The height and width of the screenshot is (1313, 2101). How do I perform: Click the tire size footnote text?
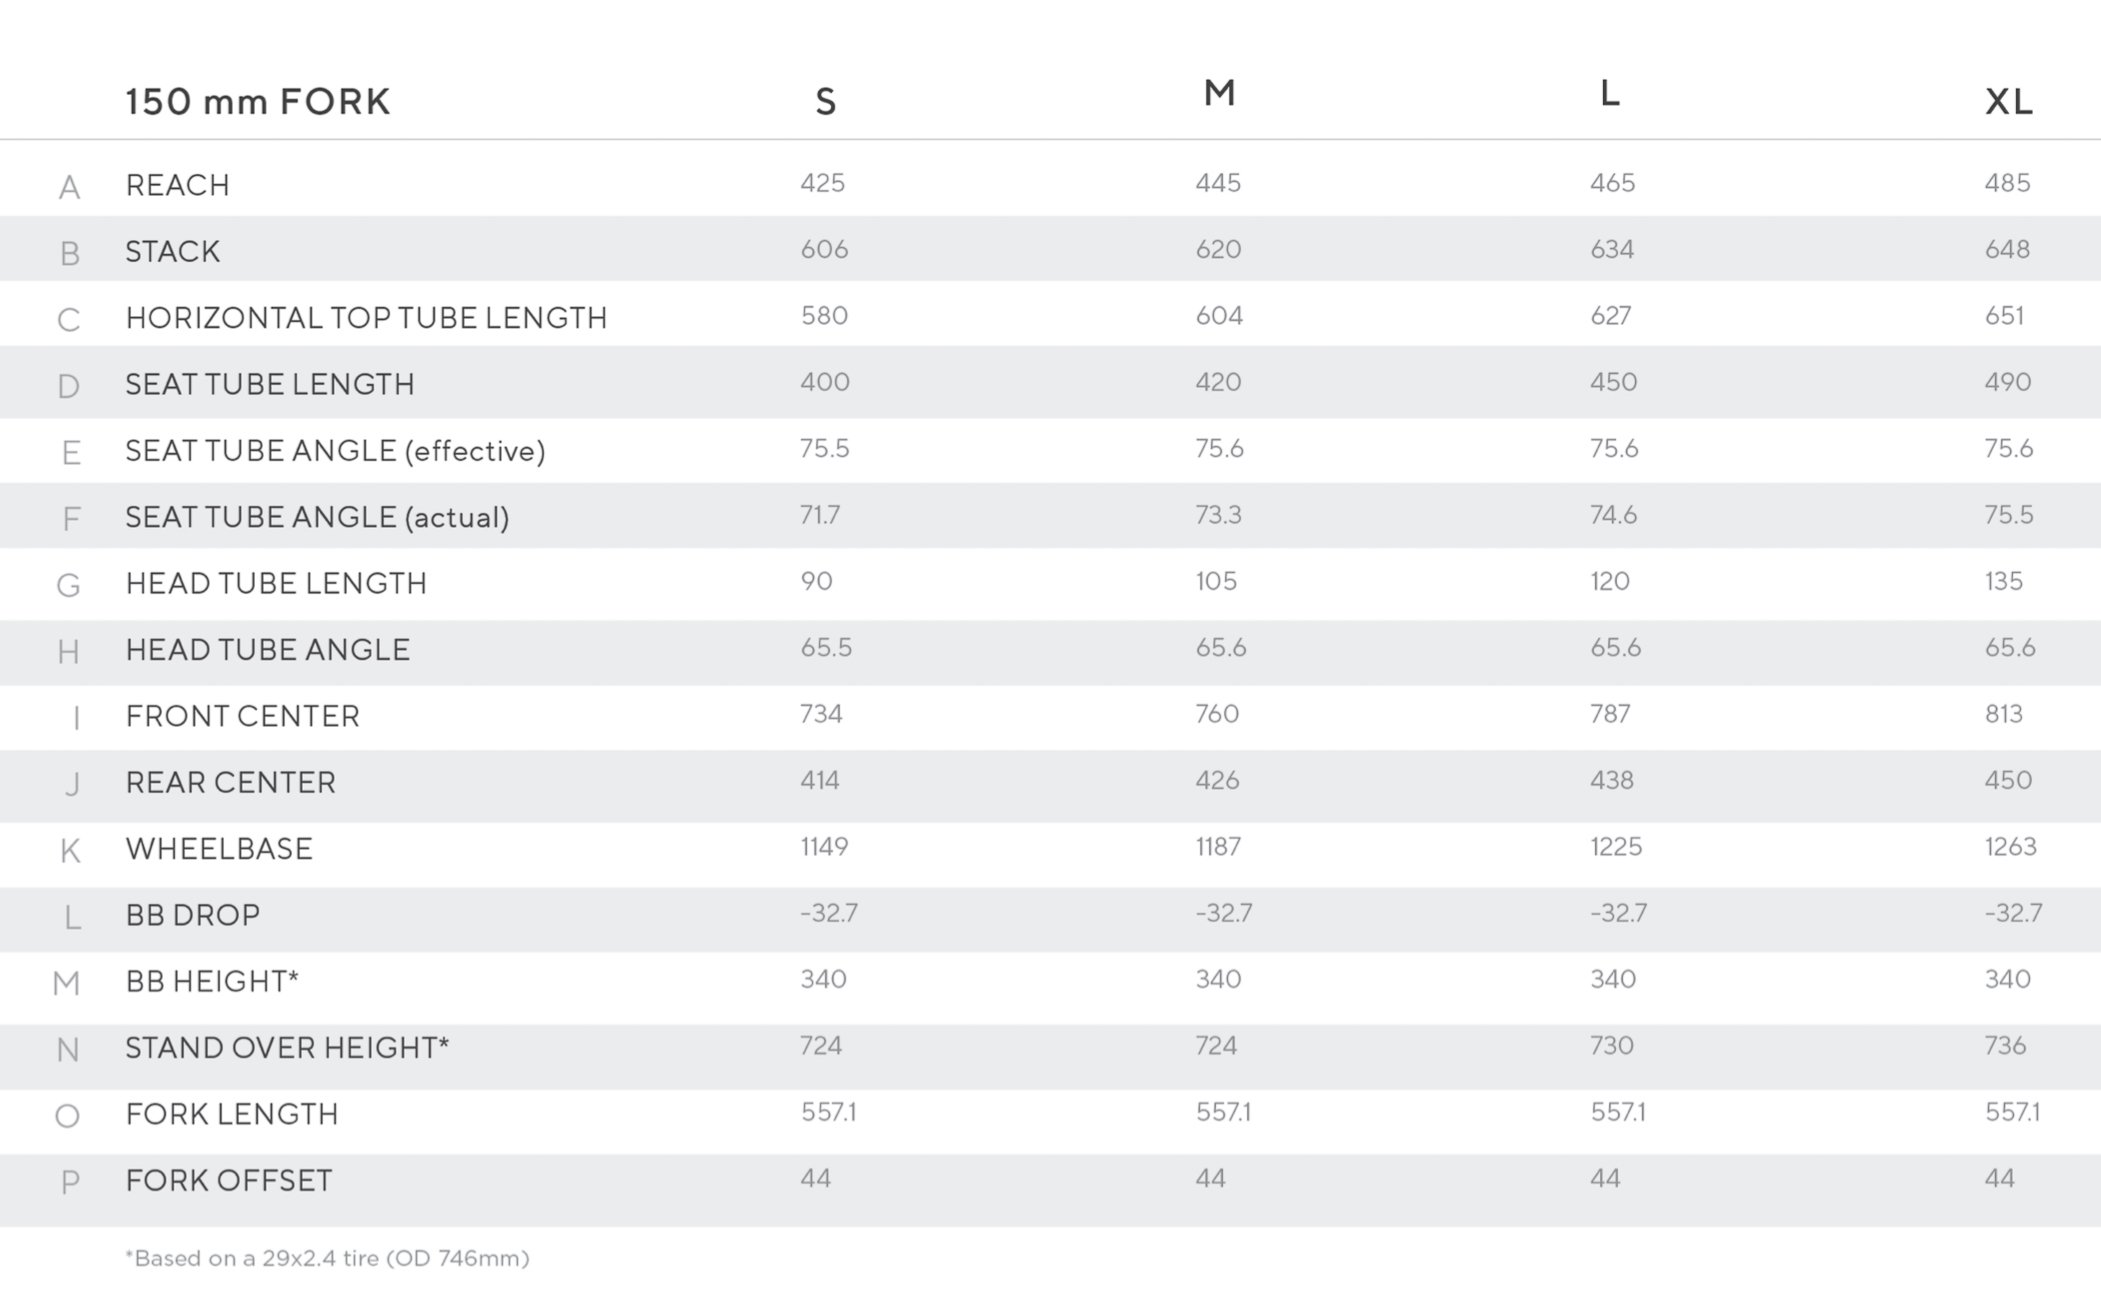point(327,1258)
